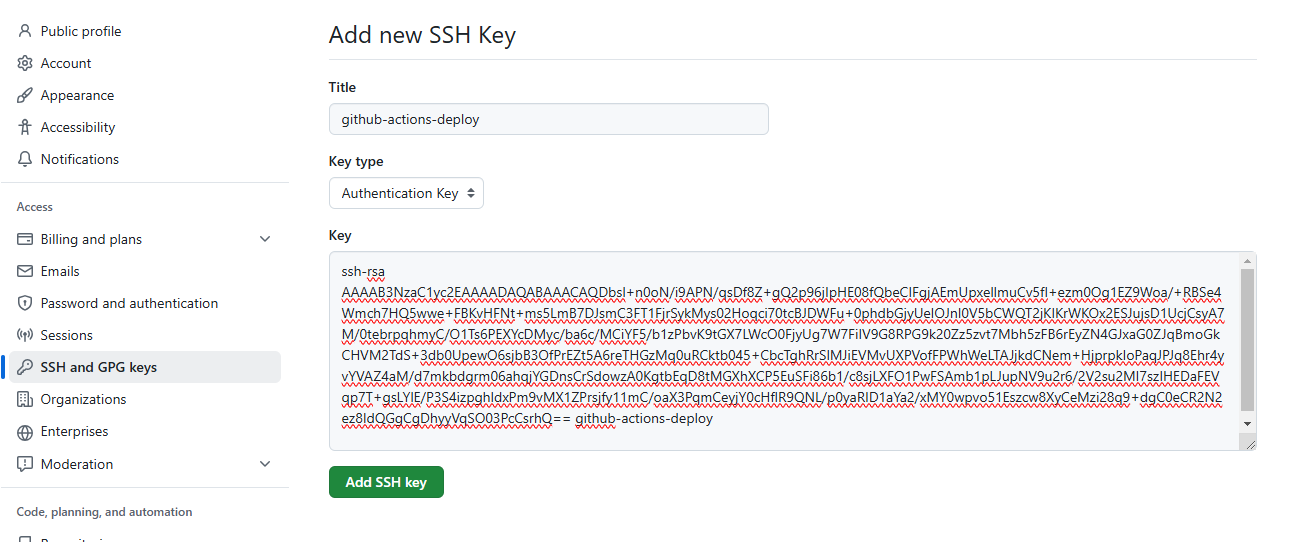The width and height of the screenshot is (1299, 542).
Task: Open the Authentication Key type dropdown
Action: tap(406, 193)
